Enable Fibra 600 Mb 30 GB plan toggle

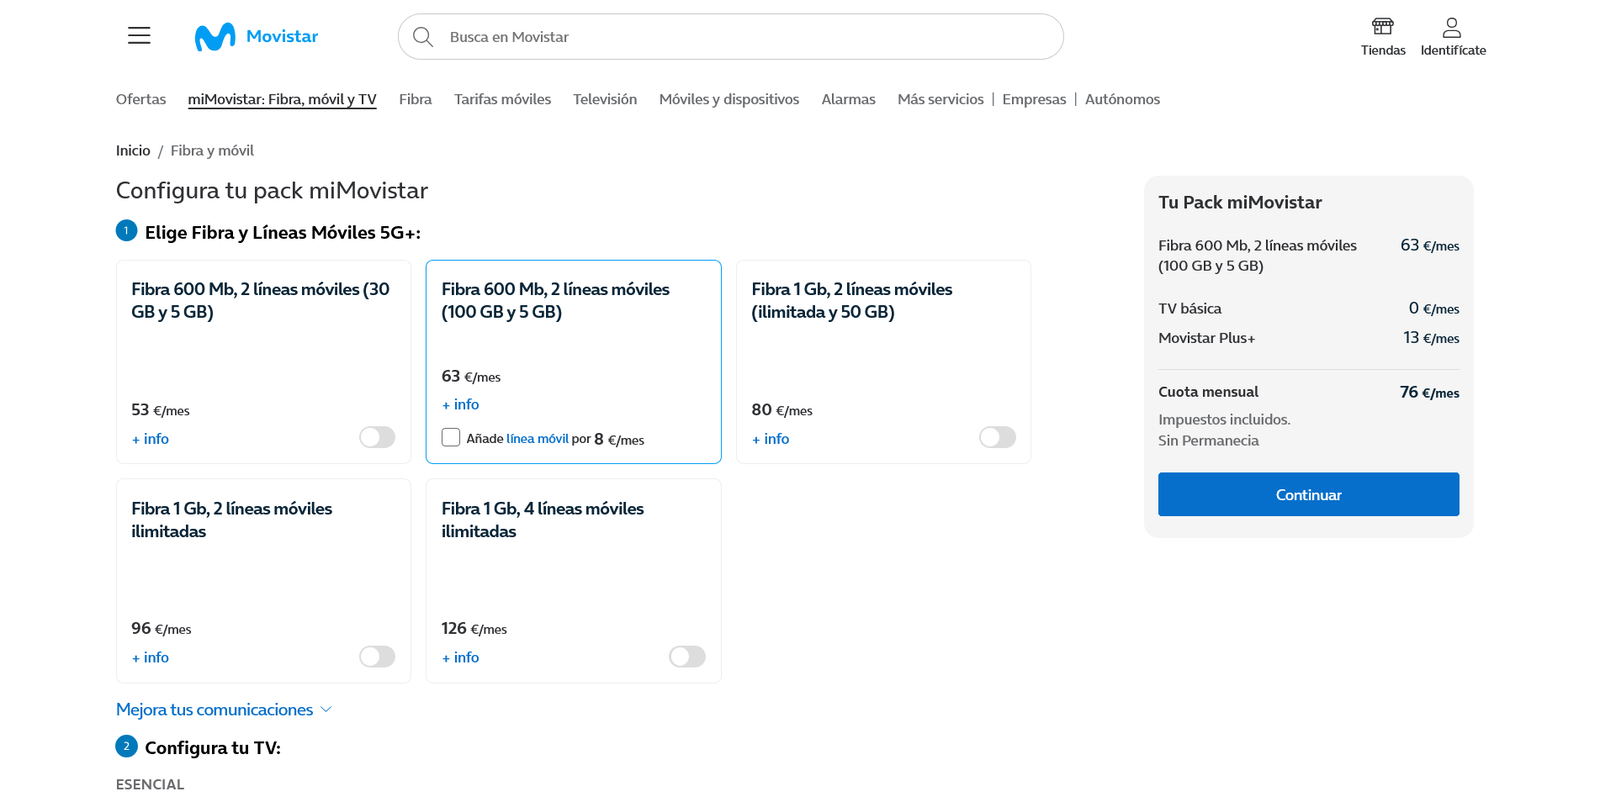[377, 437]
